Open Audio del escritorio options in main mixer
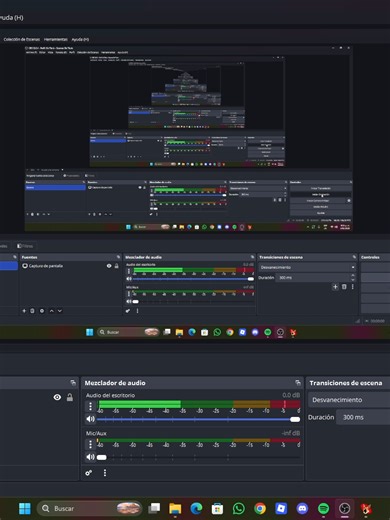Viewport: 390px width, 520px height. 90,406
